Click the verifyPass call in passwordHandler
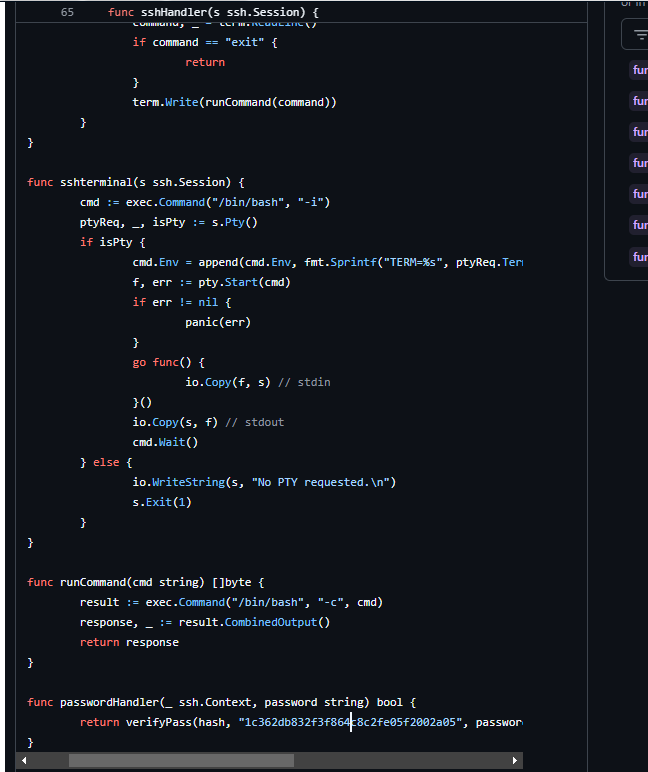Screen dimensions: 648x772 [x=158, y=722]
